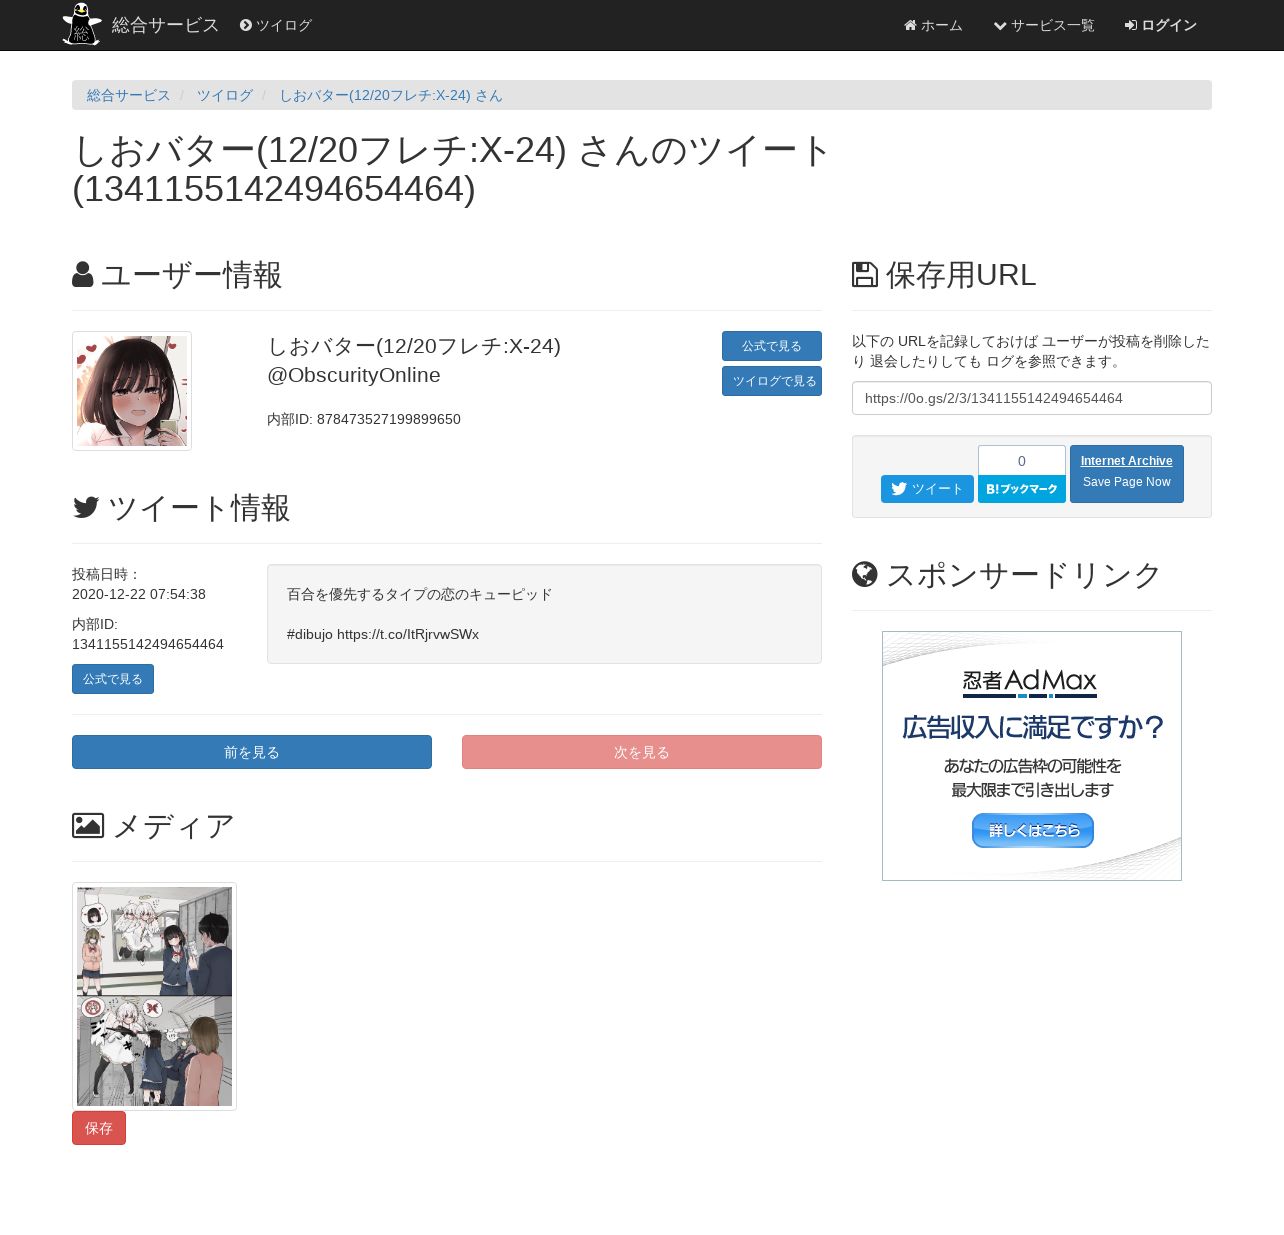This screenshot has height=1235, width=1284.
Task: Click 次を見る button
Action: [642, 752]
